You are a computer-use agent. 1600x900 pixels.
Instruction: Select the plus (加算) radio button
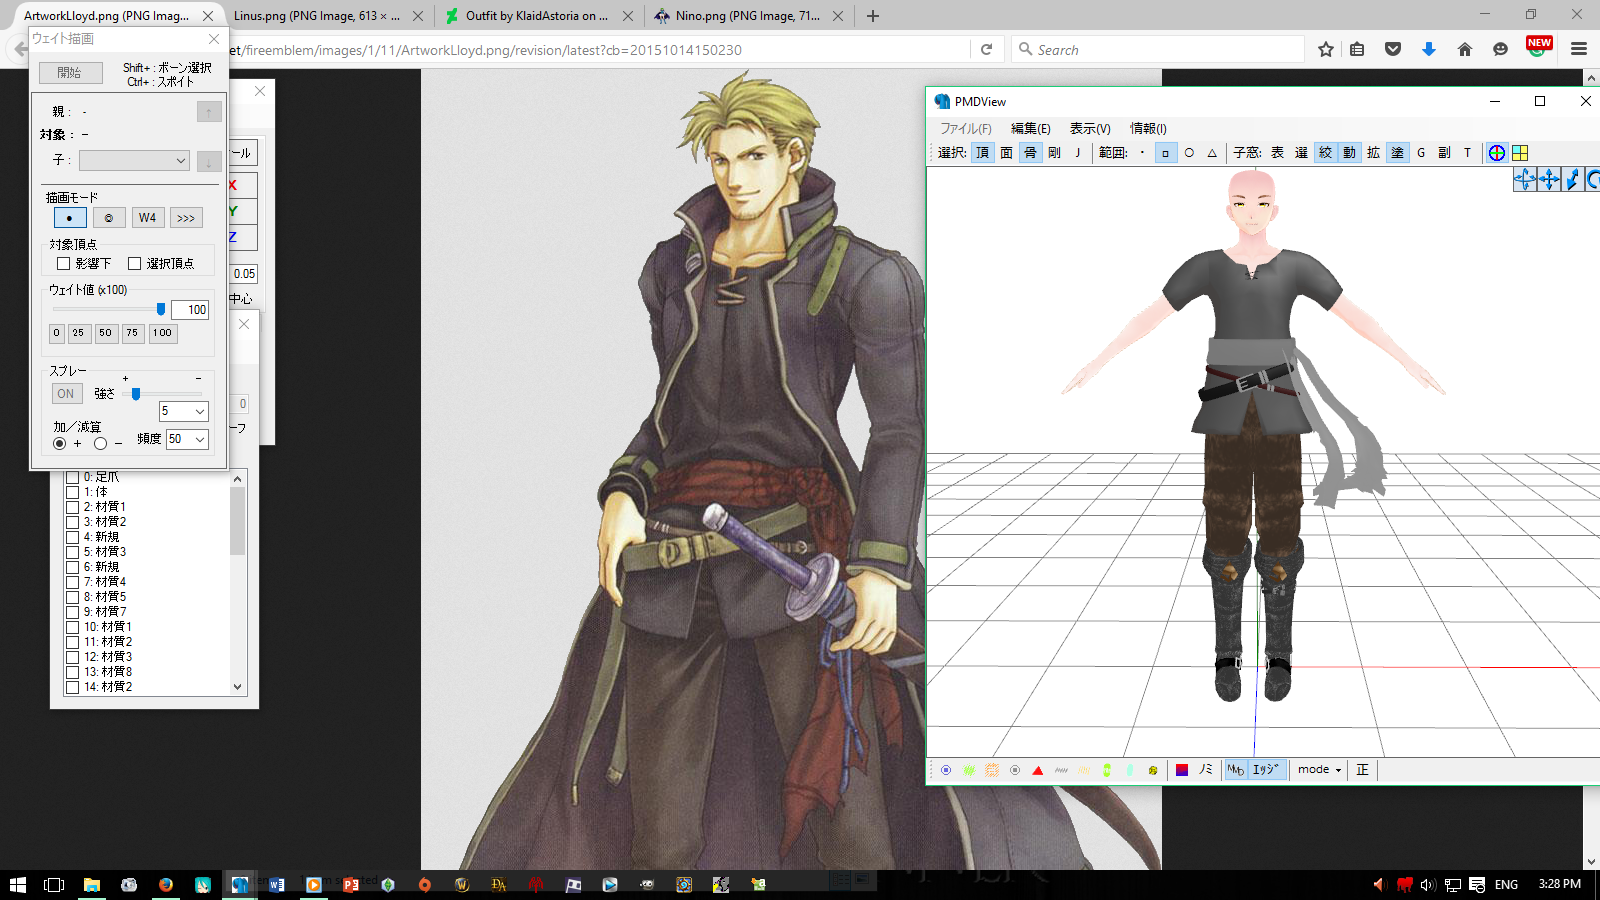[60, 443]
